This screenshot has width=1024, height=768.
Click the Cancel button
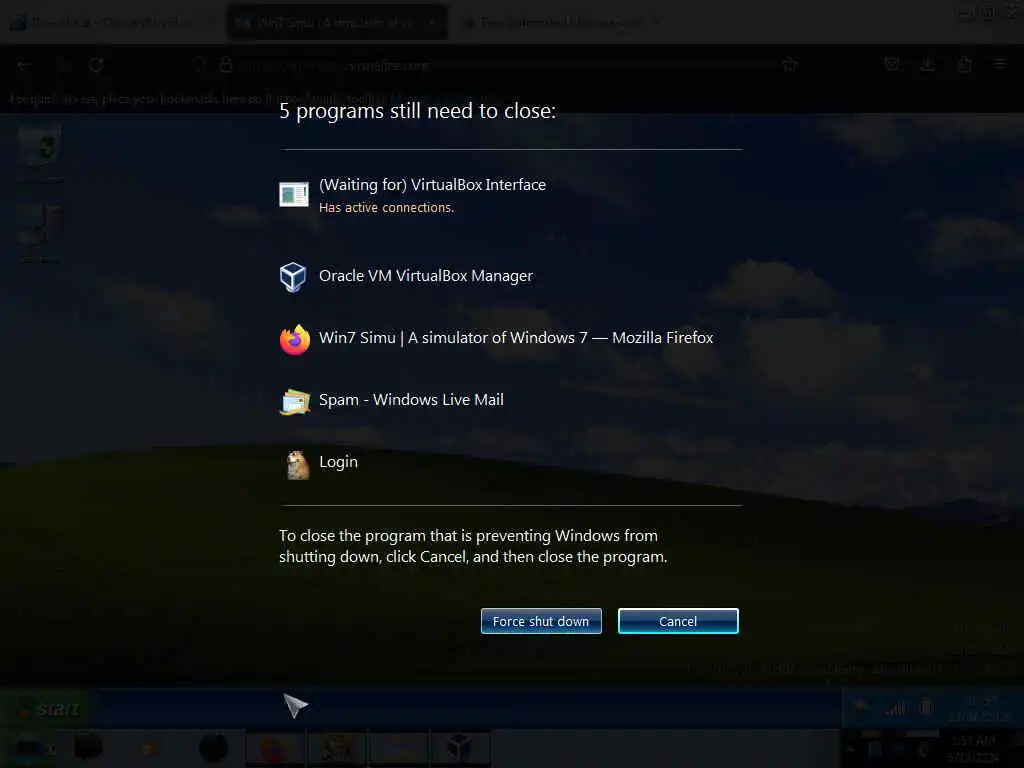point(678,621)
